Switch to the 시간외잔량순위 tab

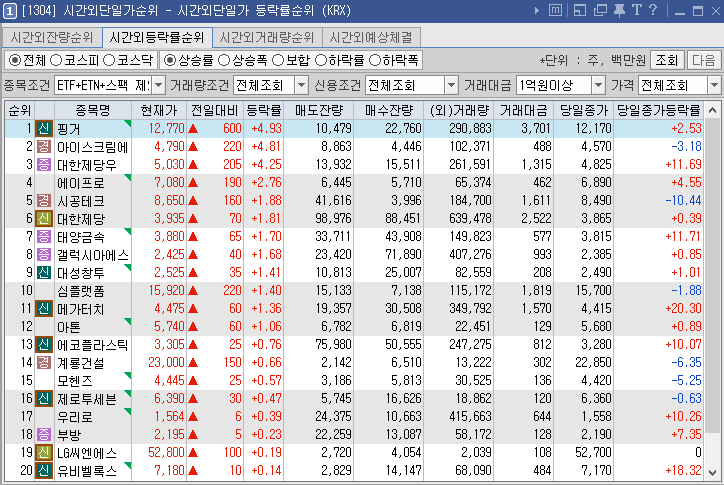click(52, 37)
